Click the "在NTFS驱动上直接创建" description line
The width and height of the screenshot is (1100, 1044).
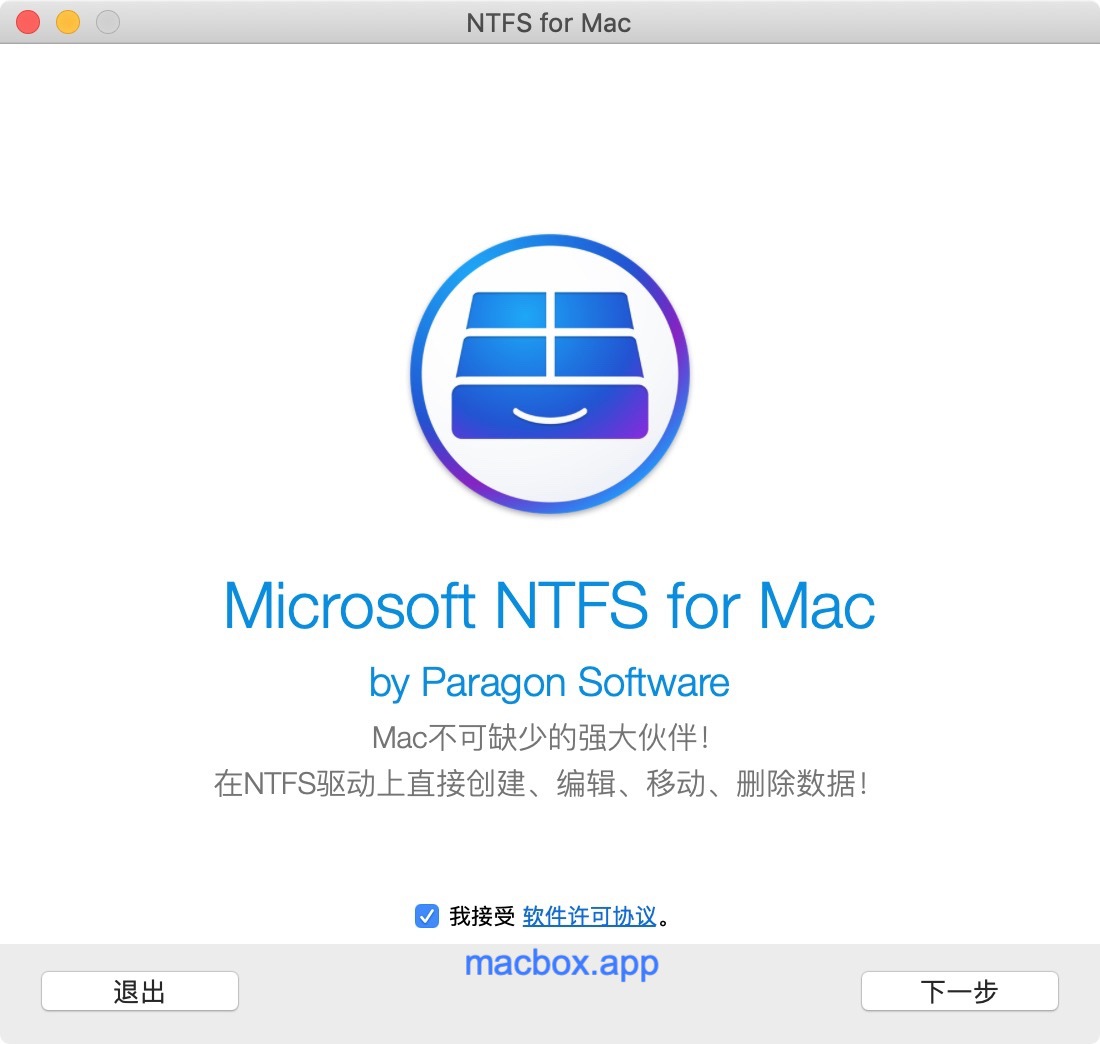541,784
